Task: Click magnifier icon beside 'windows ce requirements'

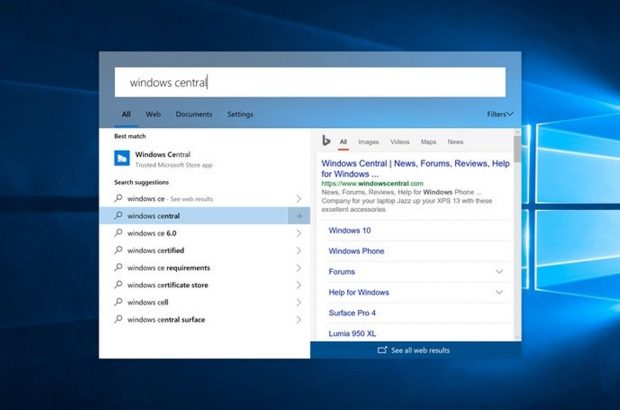Action: click(x=118, y=267)
